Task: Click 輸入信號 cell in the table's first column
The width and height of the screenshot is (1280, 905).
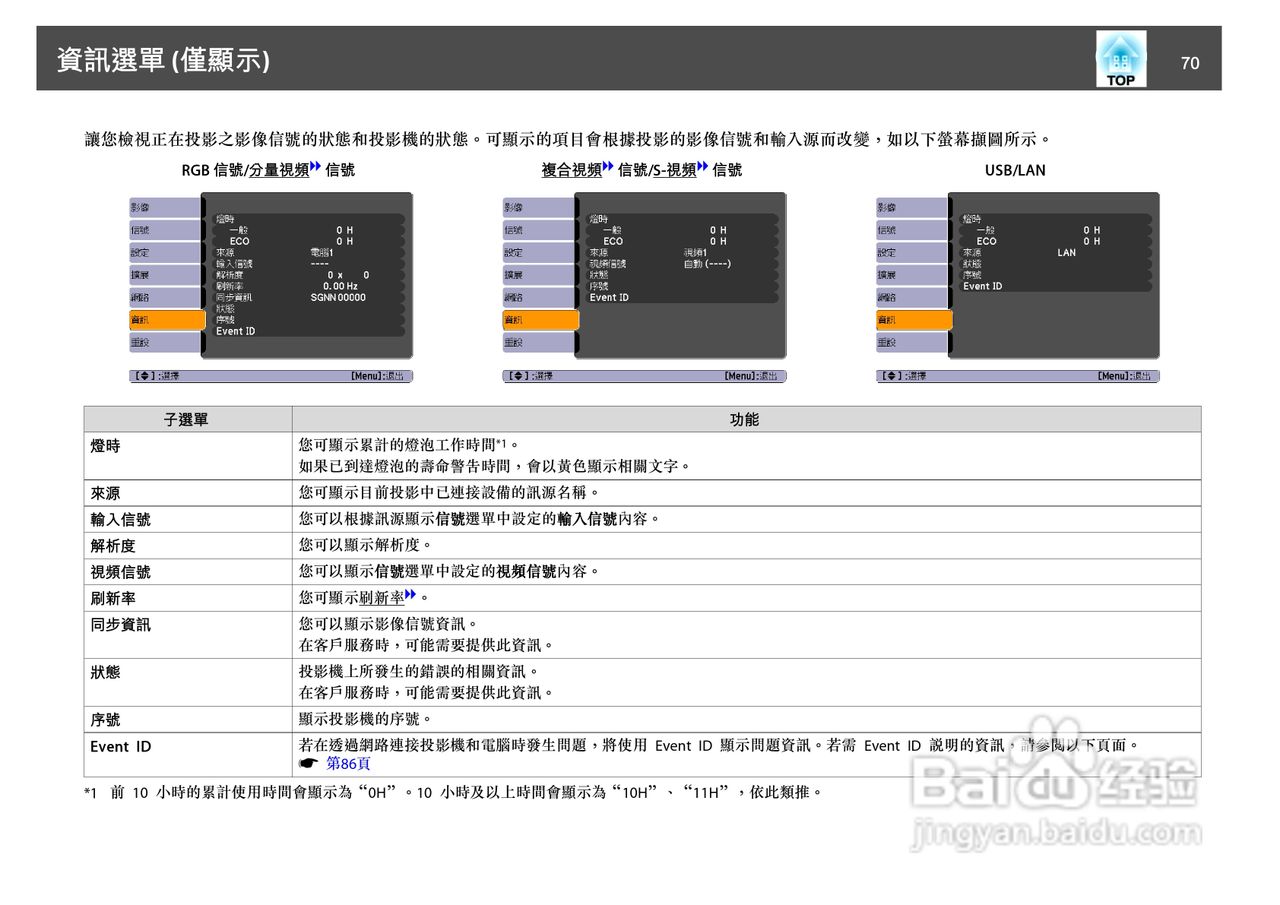Action: [188, 519]
